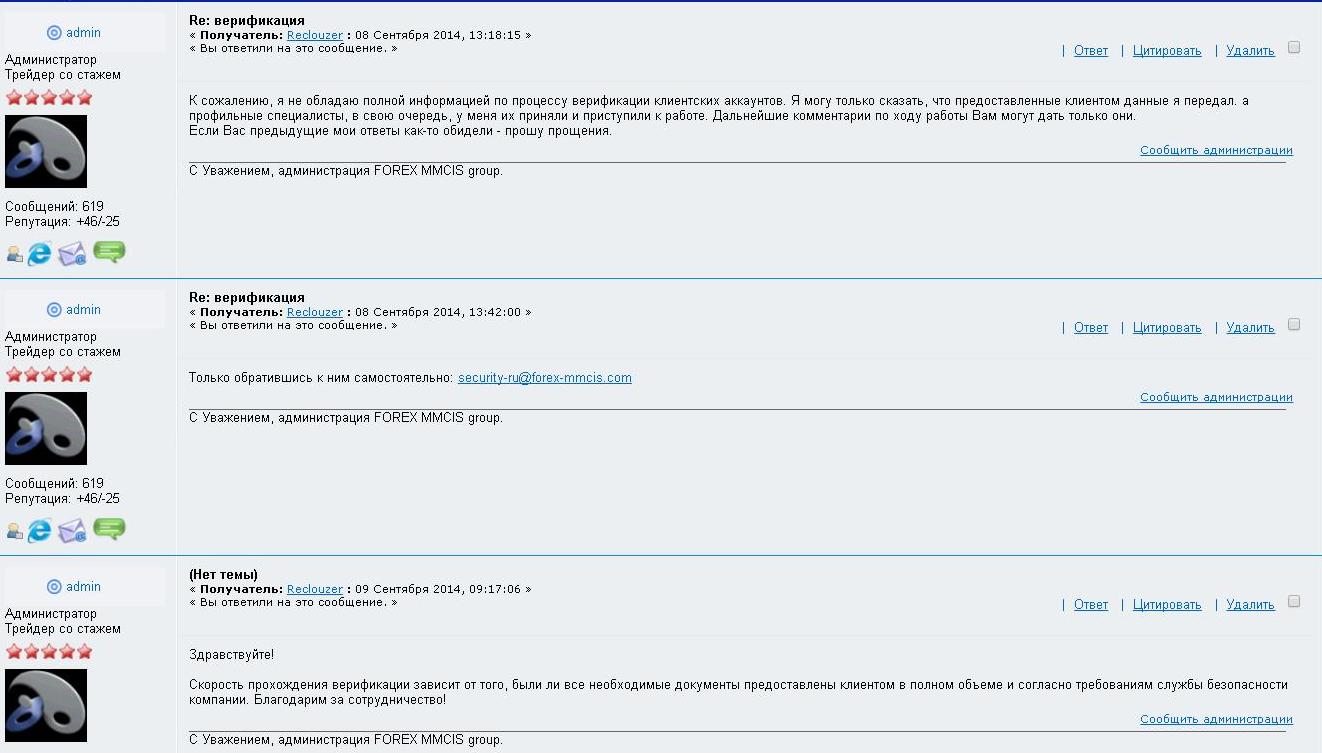
Task: Click admin username in second post
Action: [84, 310]
